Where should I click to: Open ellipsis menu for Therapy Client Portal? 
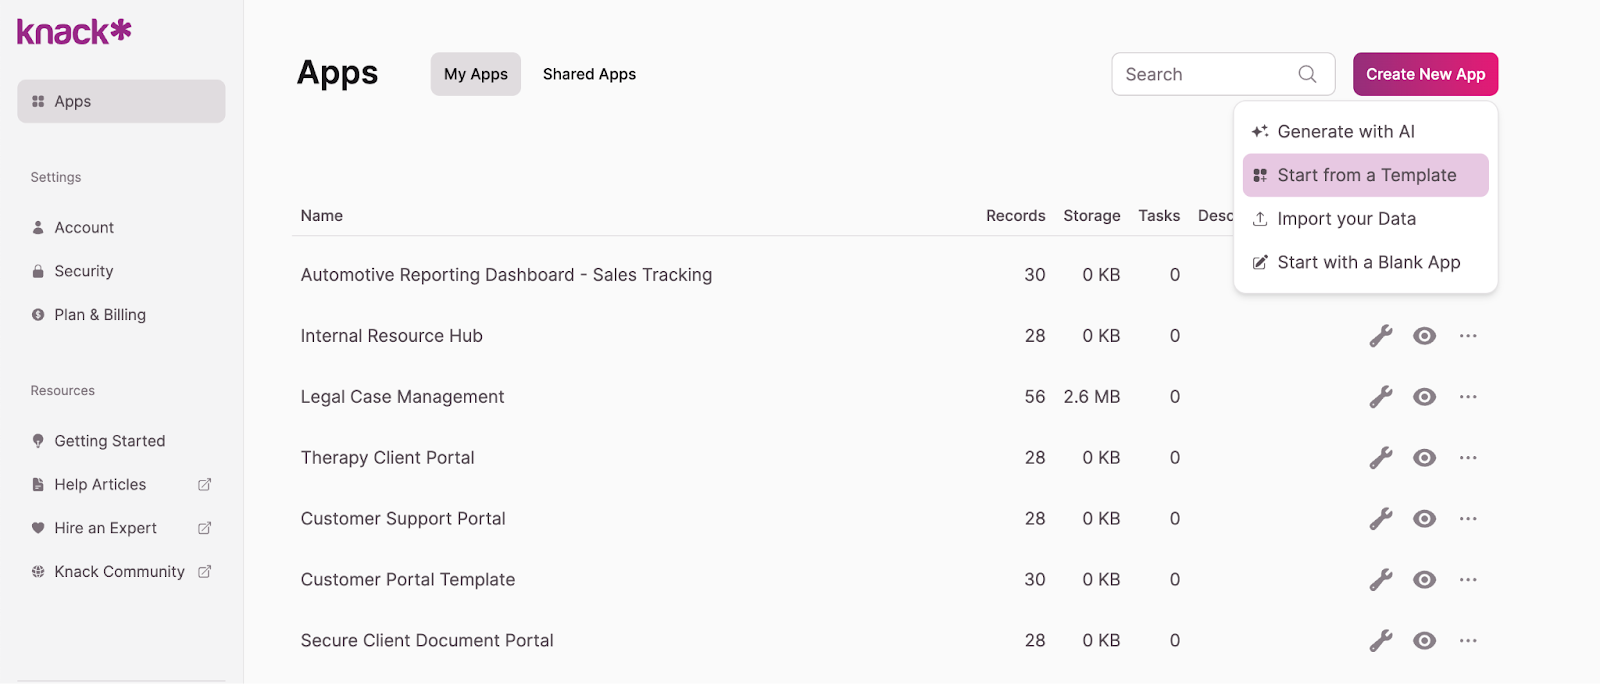[x=1468, y=458]
